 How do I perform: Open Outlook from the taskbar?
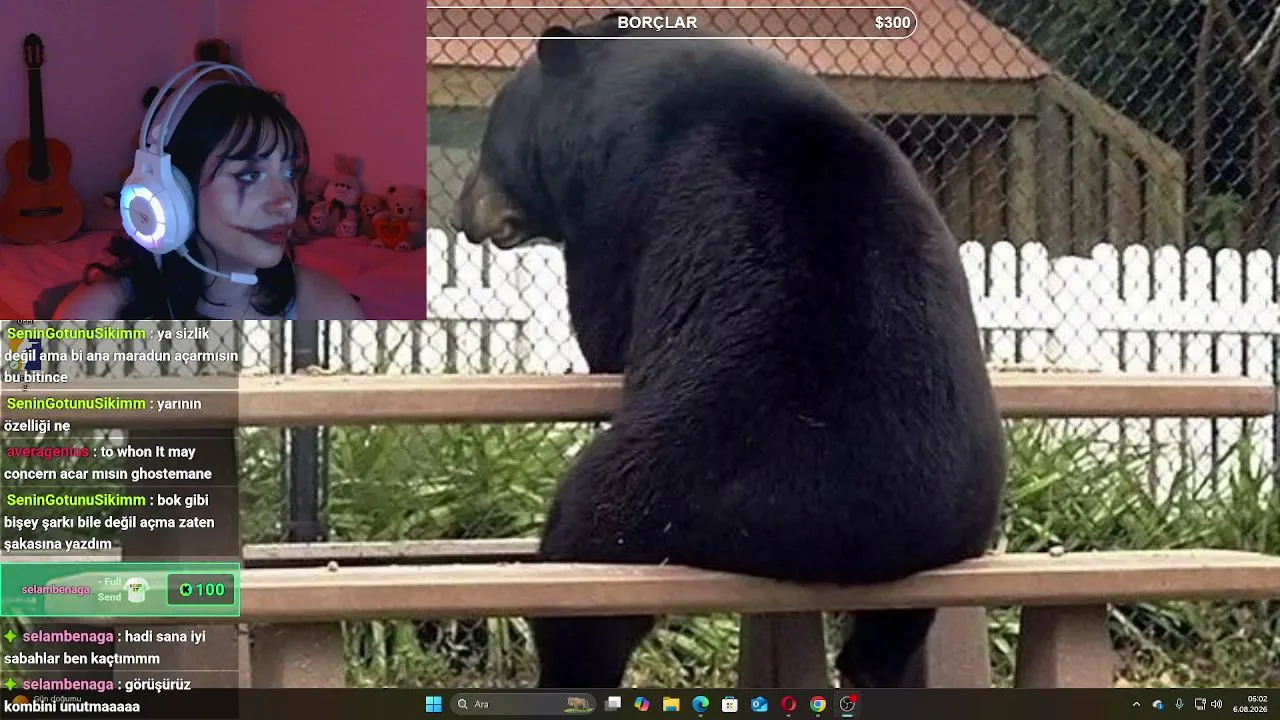[759, 704]
